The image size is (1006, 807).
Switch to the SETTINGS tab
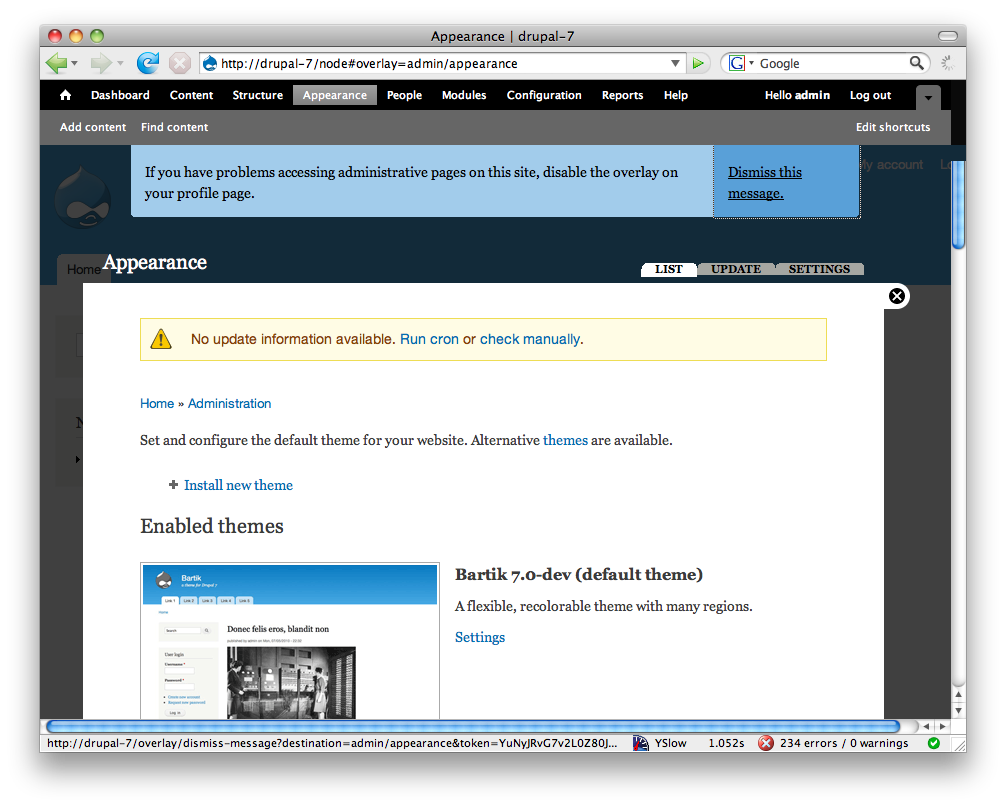[820, 268]
